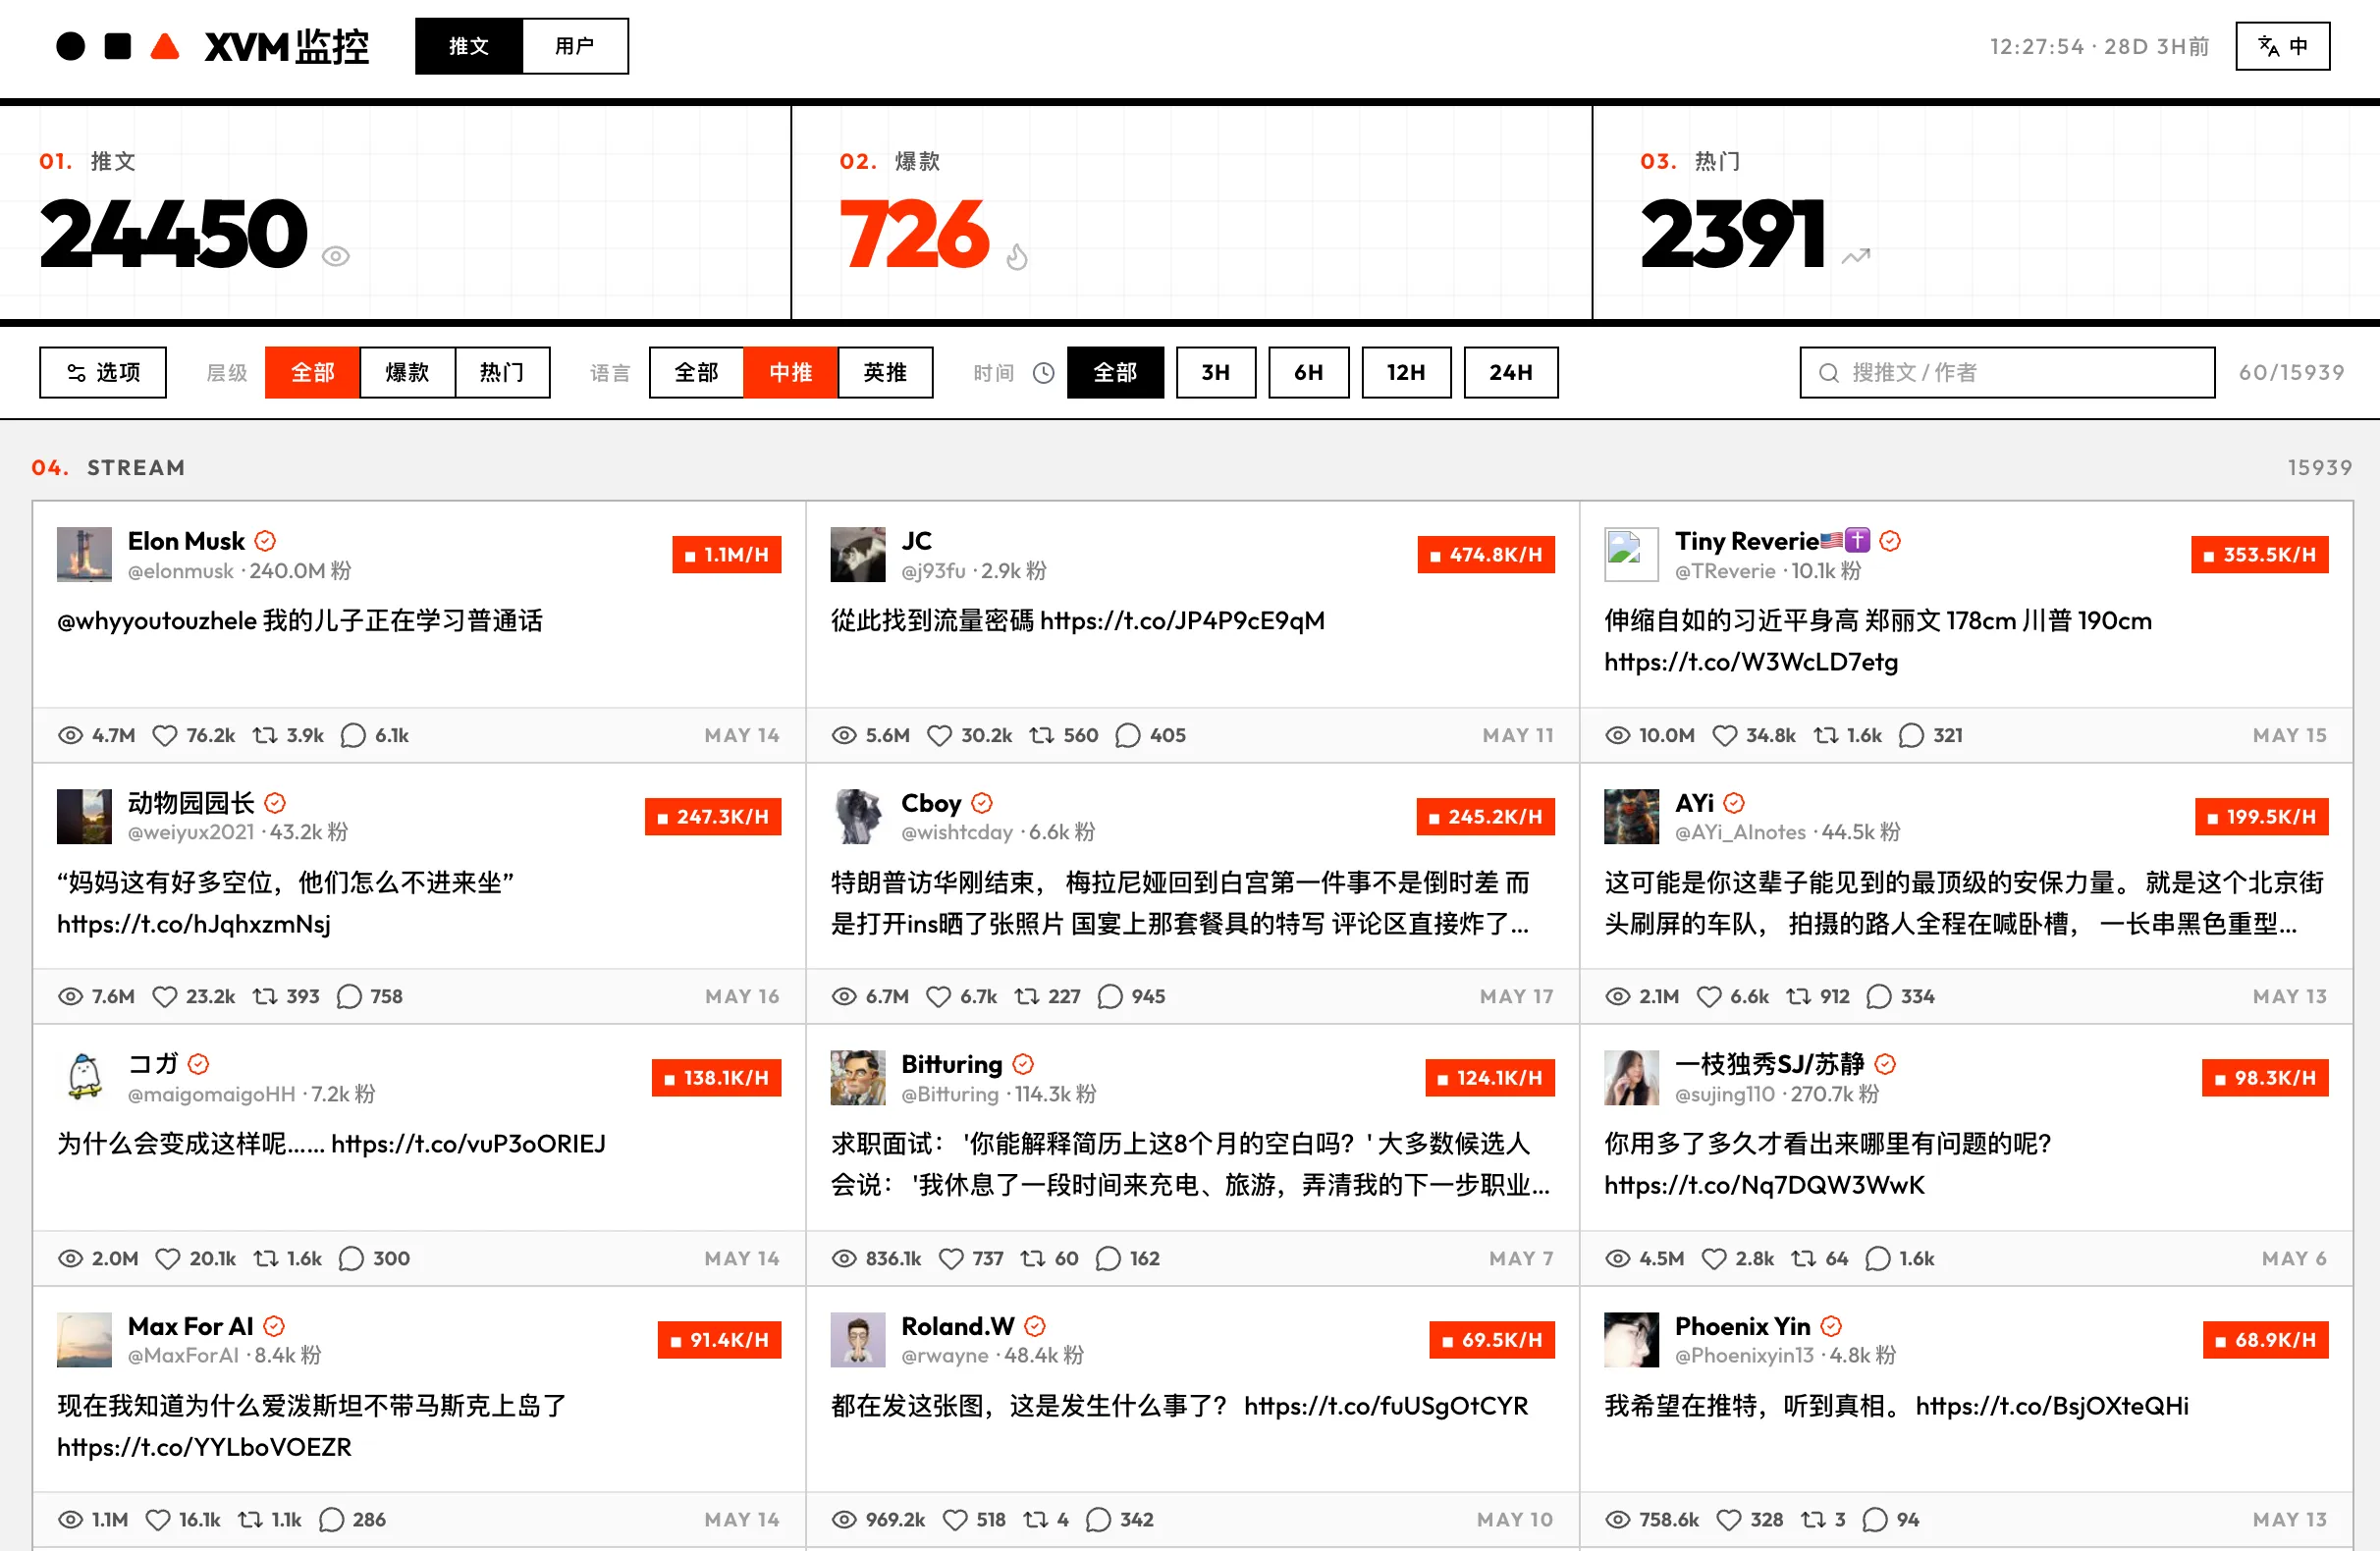The width and height of the screenshot is (2380, 1551).
Task: Click Roland.W's verified badge
Action: (1035, 1326)
